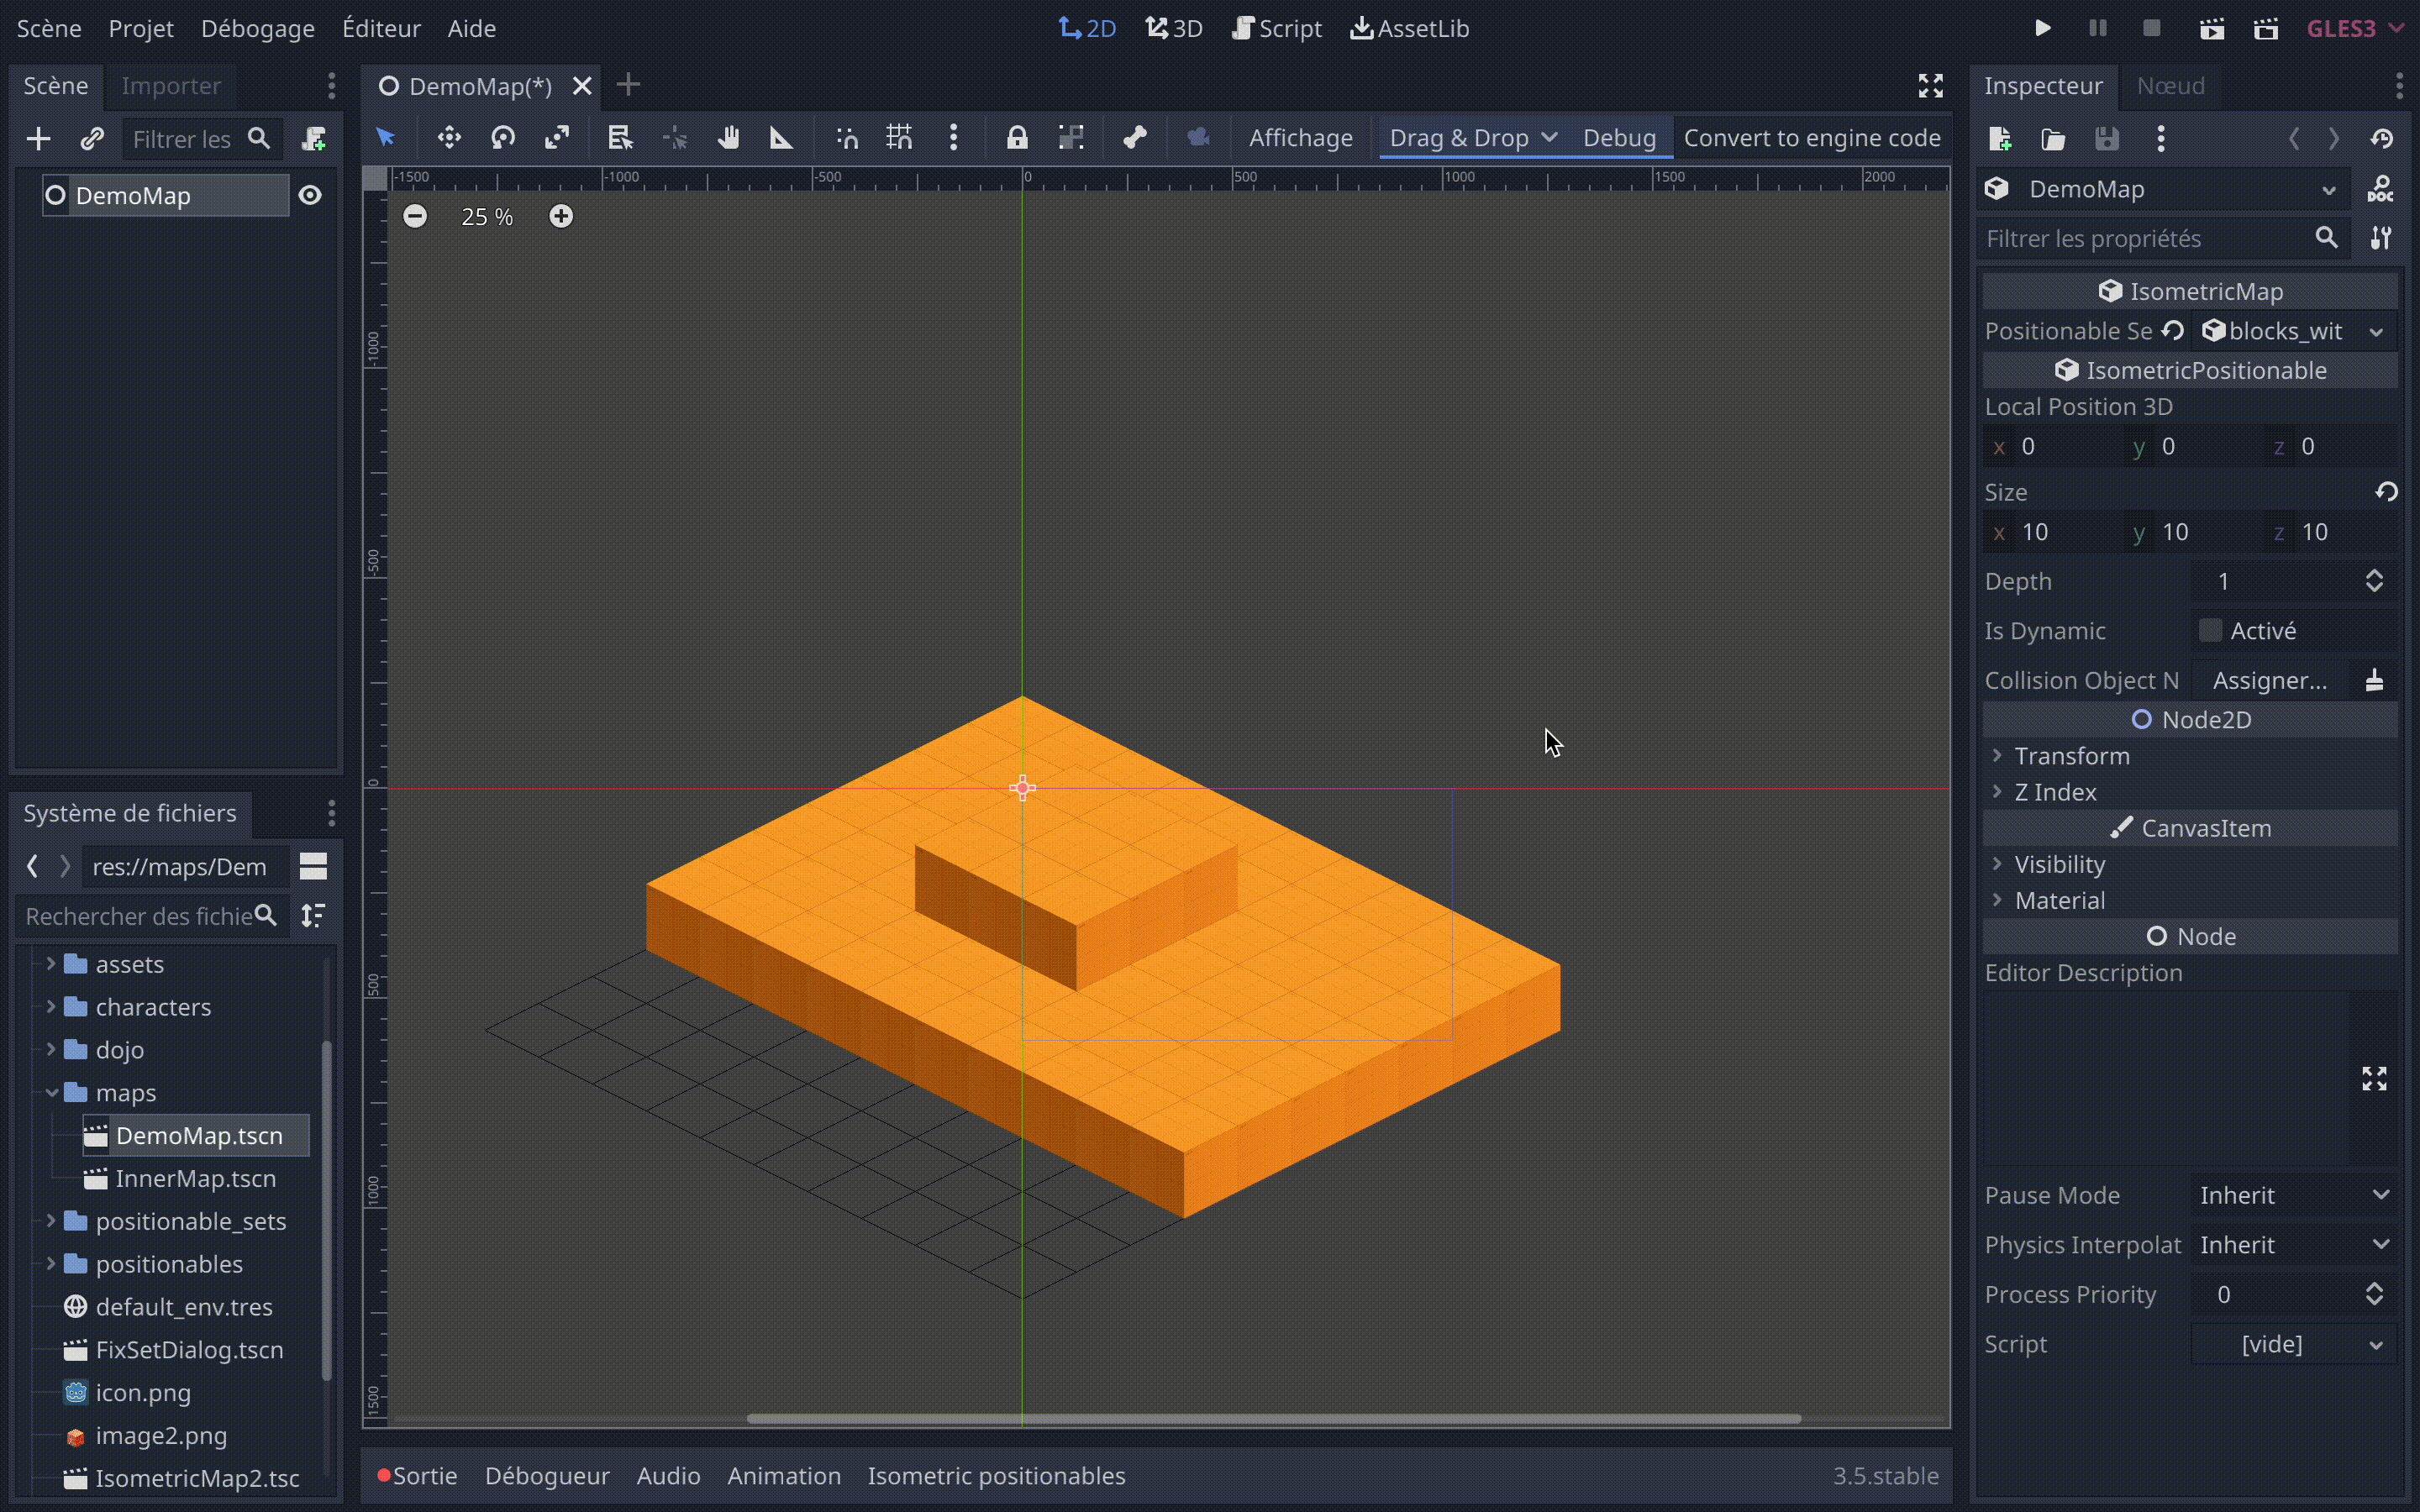
Task: Click the list-select tool icon
Action: pos(620,138)
